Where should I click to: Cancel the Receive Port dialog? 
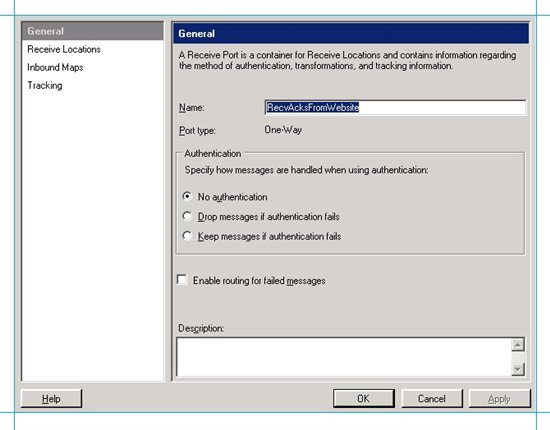tap(431, 398)
